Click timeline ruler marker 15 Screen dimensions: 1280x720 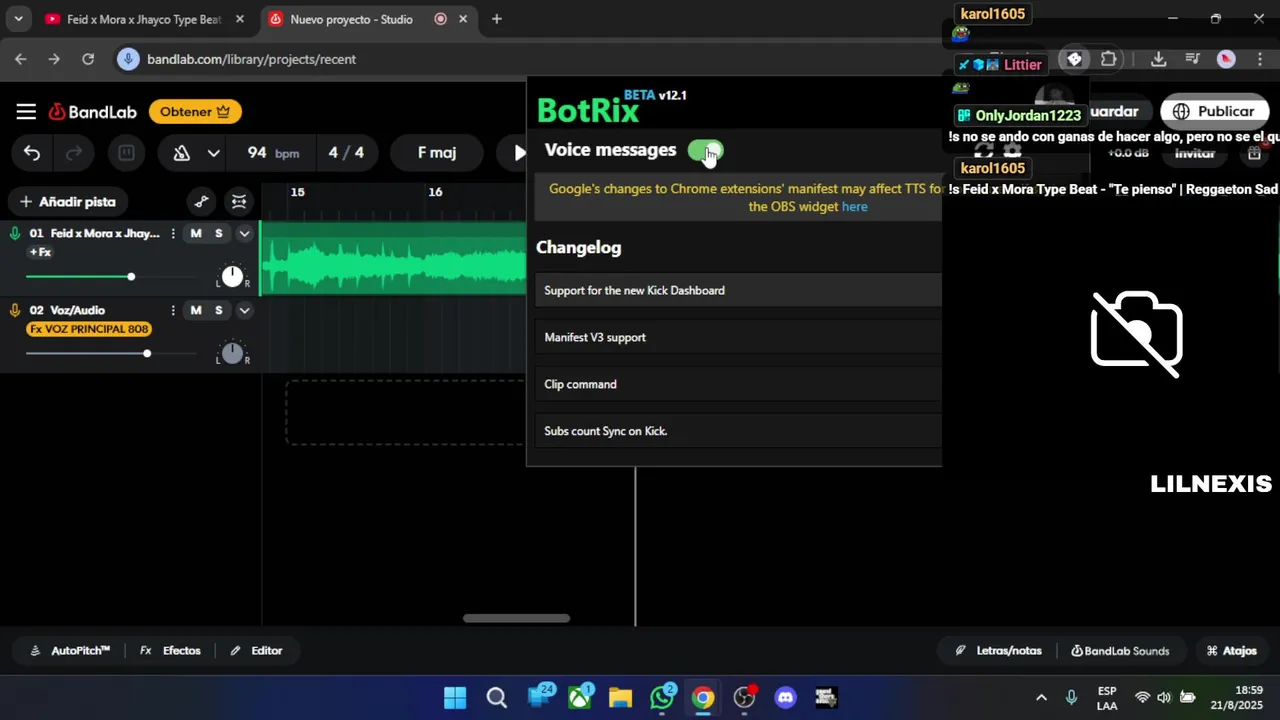[297, 192]
